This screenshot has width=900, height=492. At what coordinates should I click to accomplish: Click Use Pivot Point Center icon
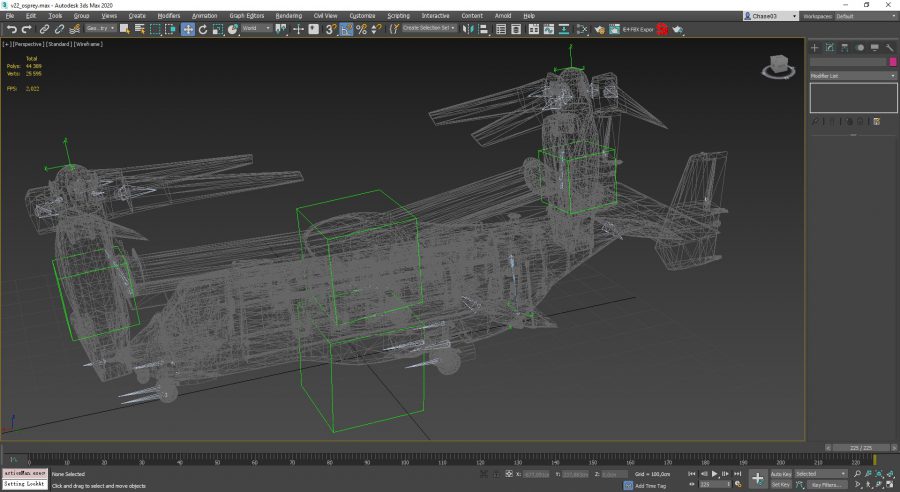coord(281,29)
